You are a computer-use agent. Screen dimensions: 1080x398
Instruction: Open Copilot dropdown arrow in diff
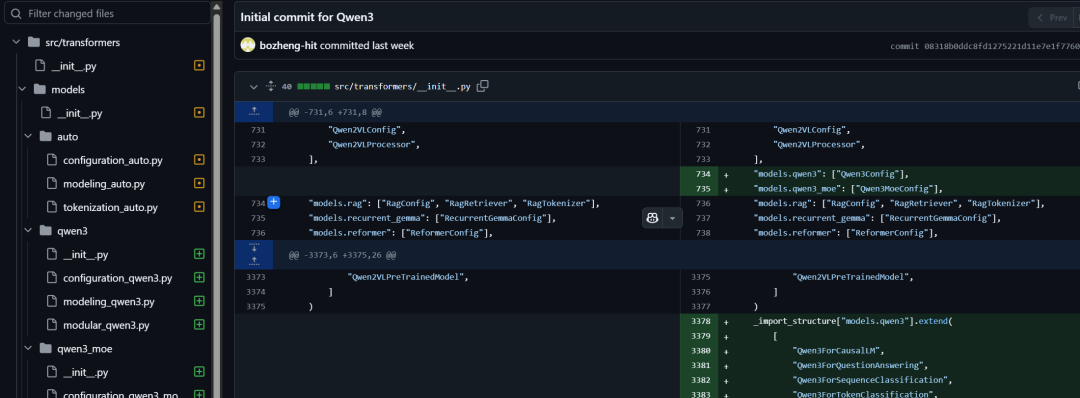(x=672, y=218)
